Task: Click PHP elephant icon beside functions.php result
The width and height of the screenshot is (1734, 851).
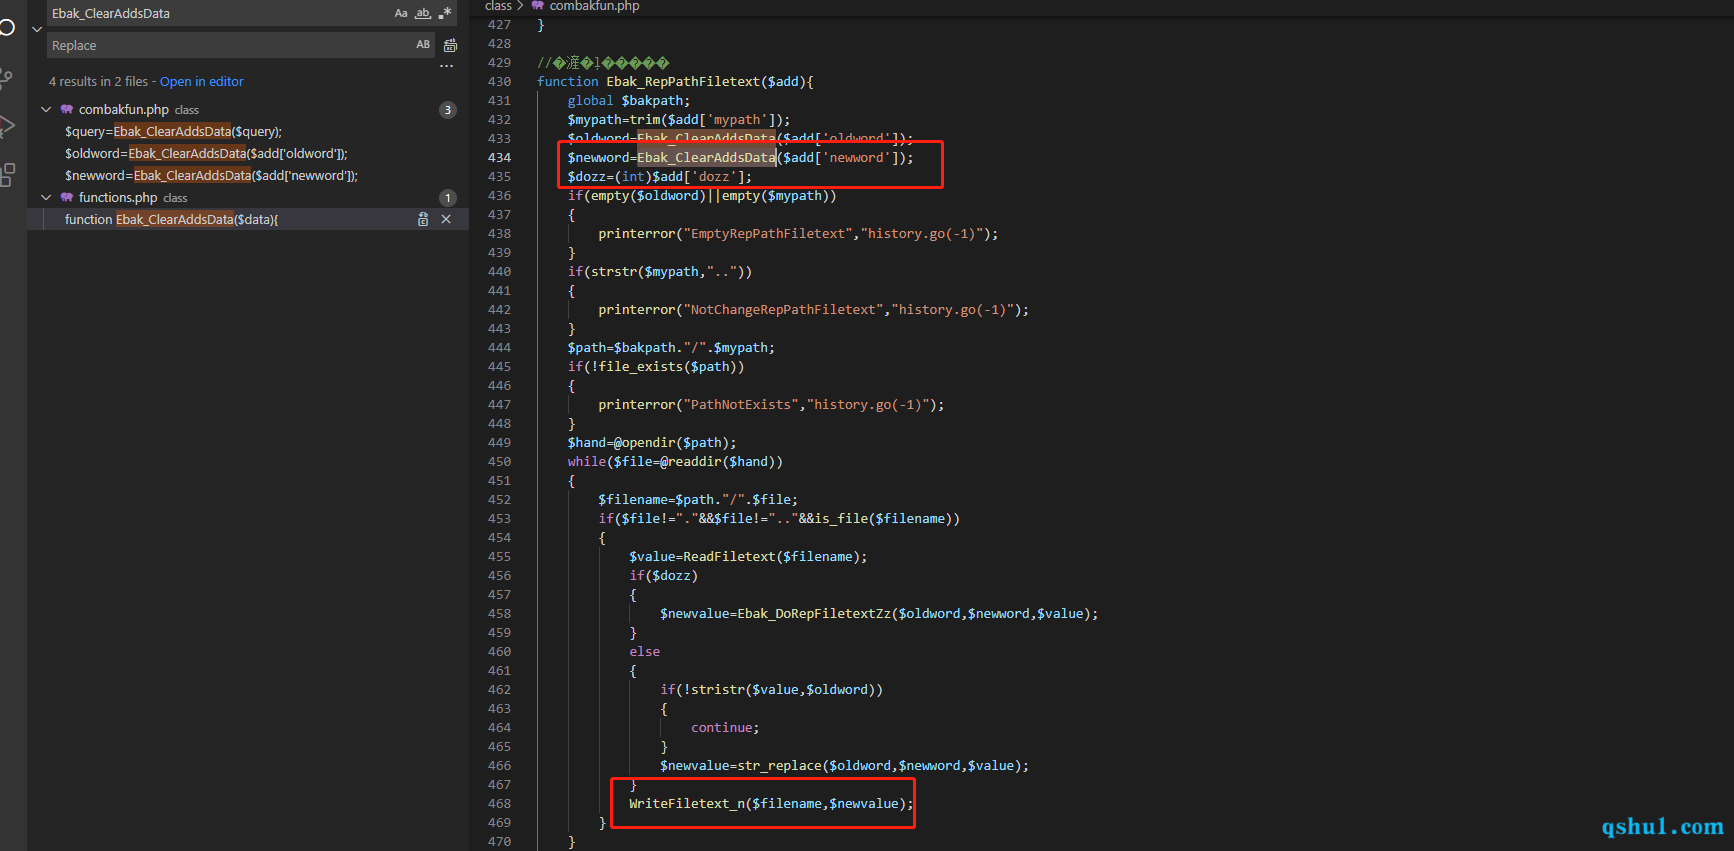Action: tap(67, 197)
